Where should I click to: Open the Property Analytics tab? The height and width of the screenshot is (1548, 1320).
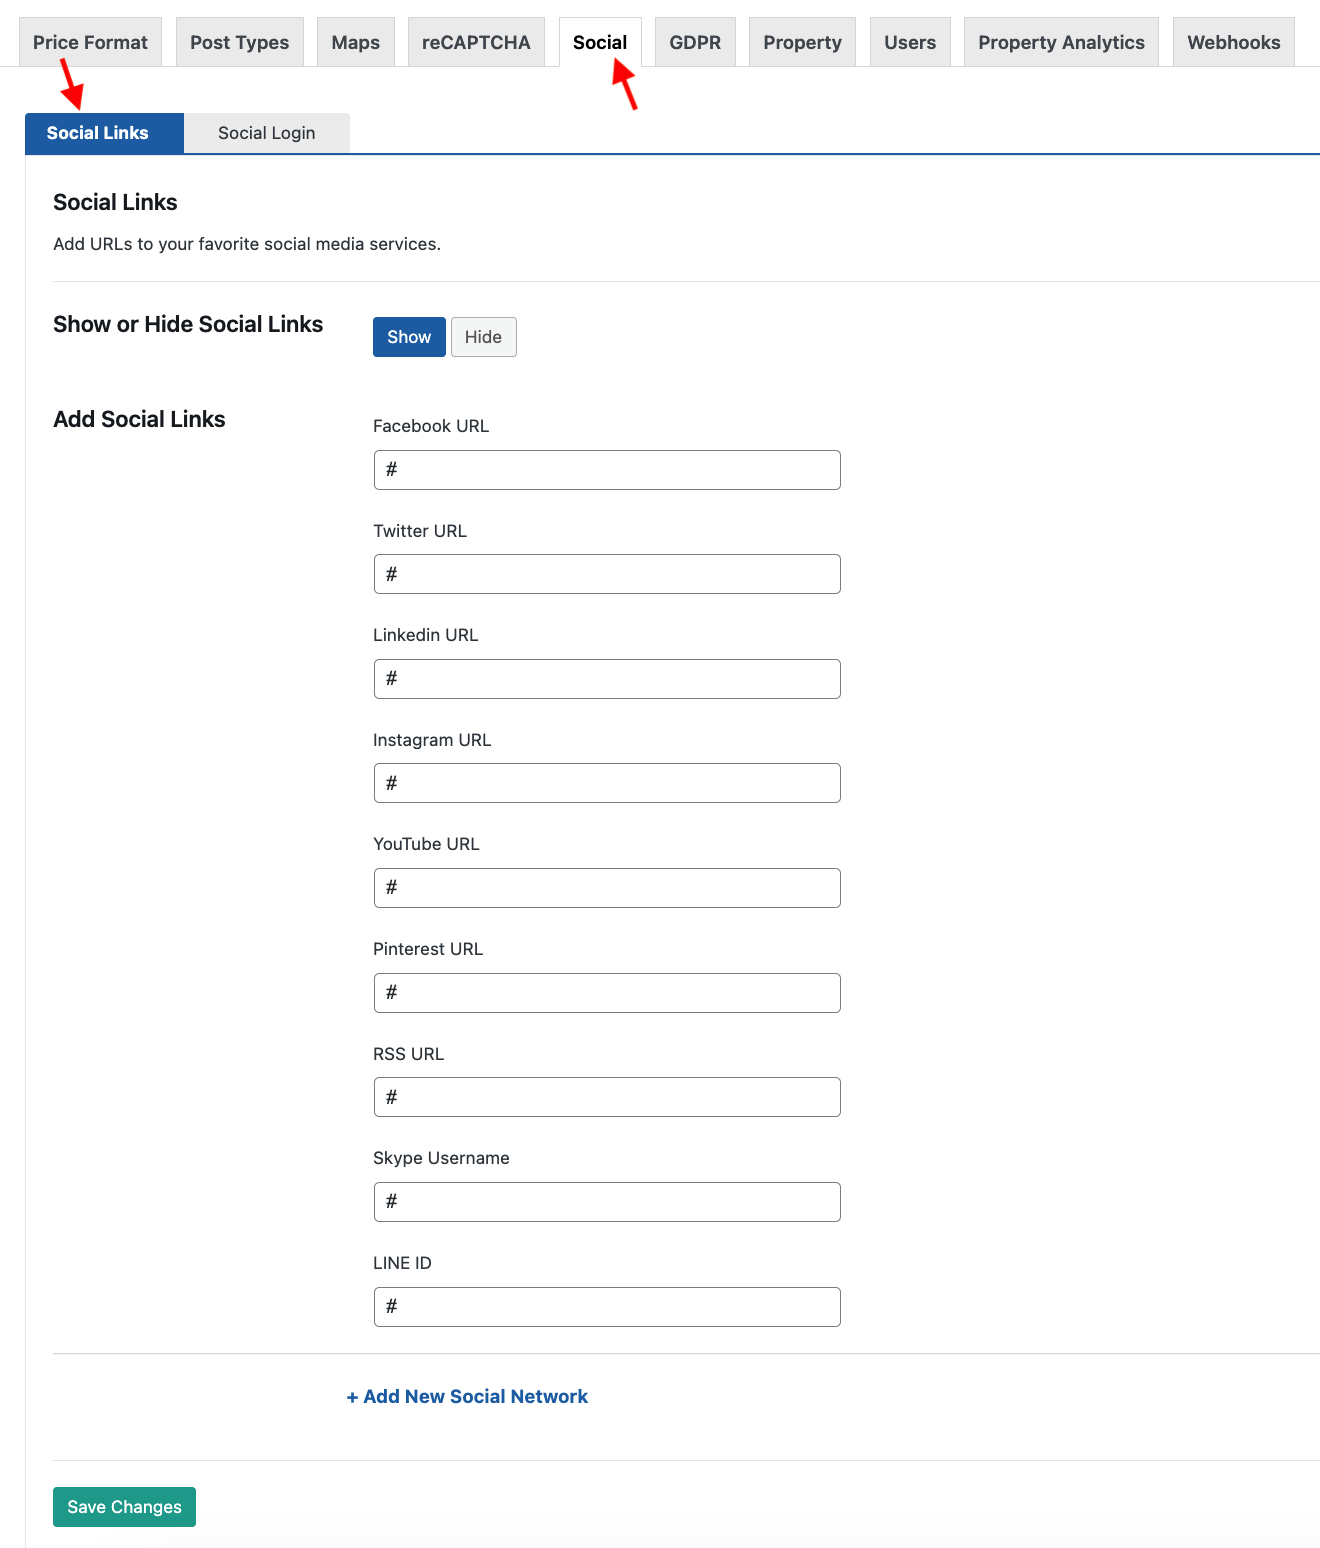click(x=1061, y=42)
